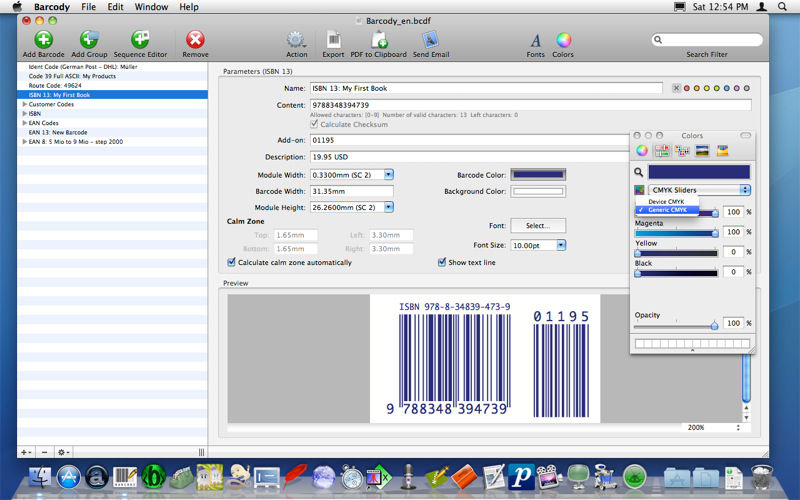The image size is (800, 500).
Task: Select color sliders mode in Colors panel
Action: click(662, 150)
